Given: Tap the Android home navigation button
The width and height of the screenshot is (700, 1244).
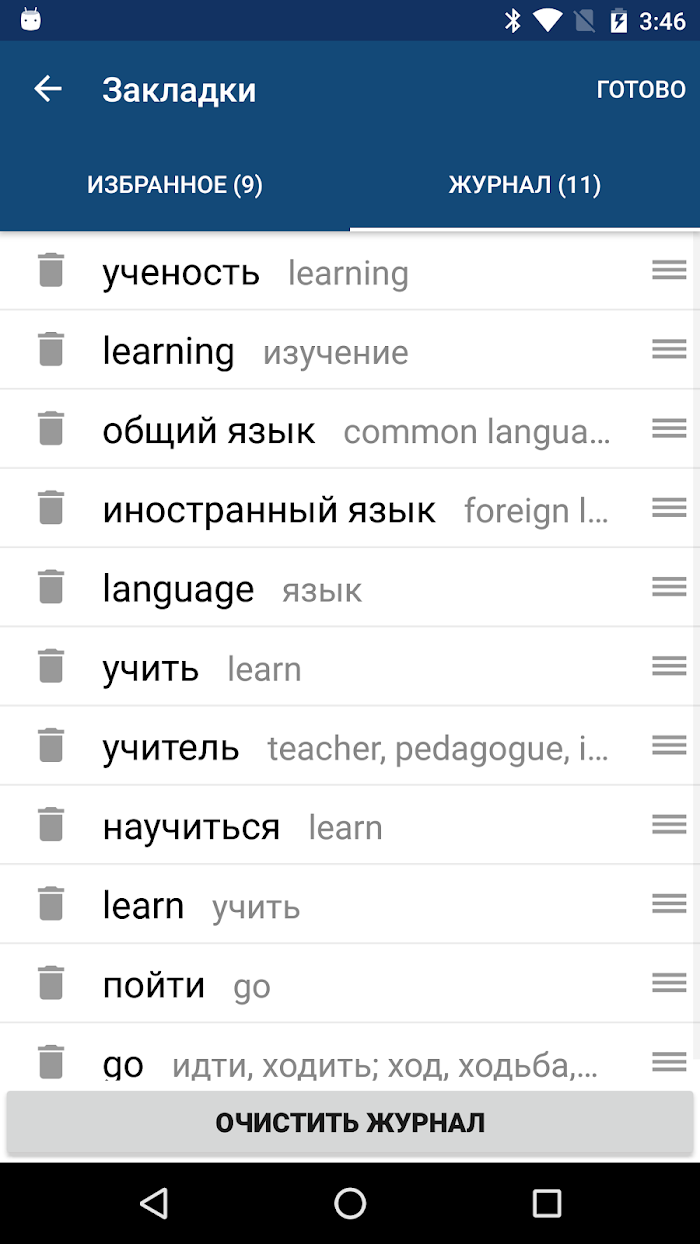Looking at the screenshot, I should [x=350, y=1203].
